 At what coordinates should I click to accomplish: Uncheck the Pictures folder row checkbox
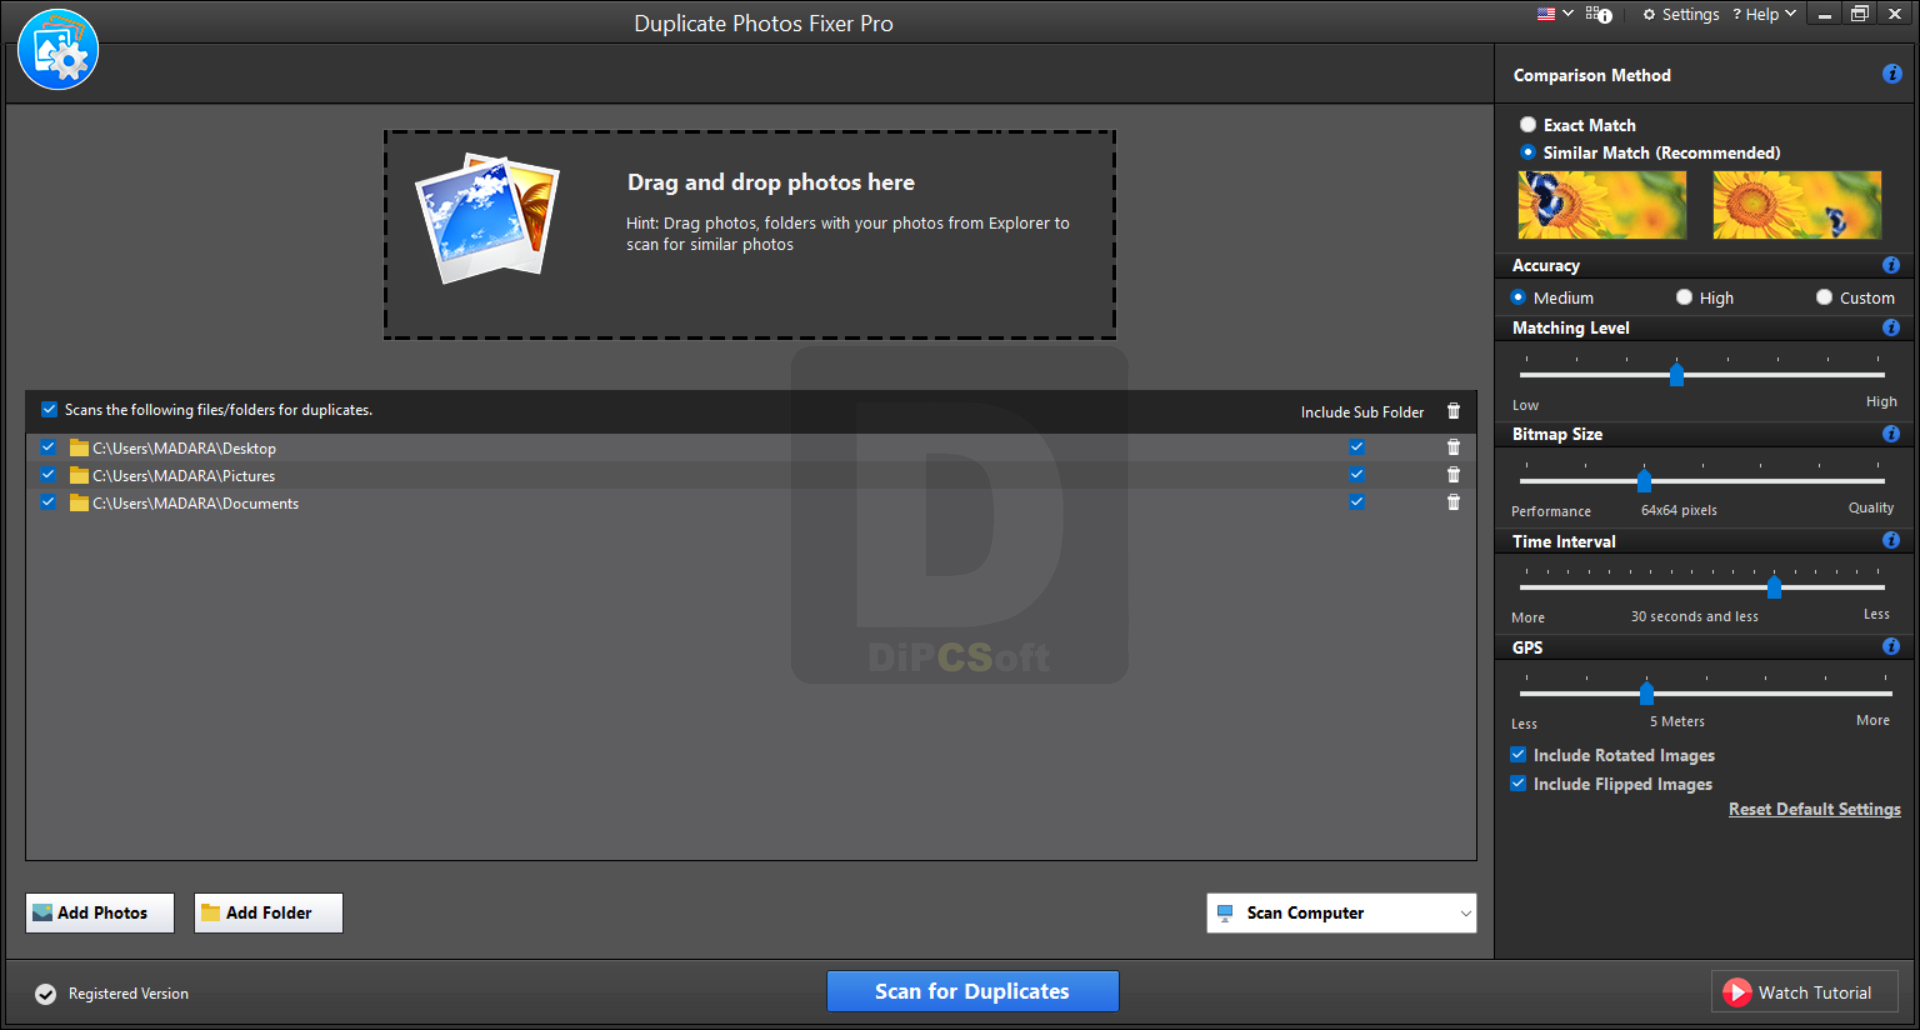[x=48, y=474]
